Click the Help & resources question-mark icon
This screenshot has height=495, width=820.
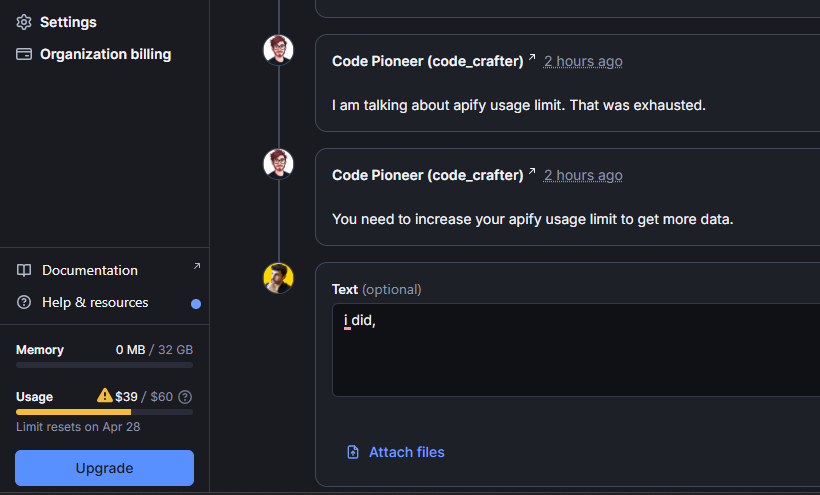(x=24, y=302)
